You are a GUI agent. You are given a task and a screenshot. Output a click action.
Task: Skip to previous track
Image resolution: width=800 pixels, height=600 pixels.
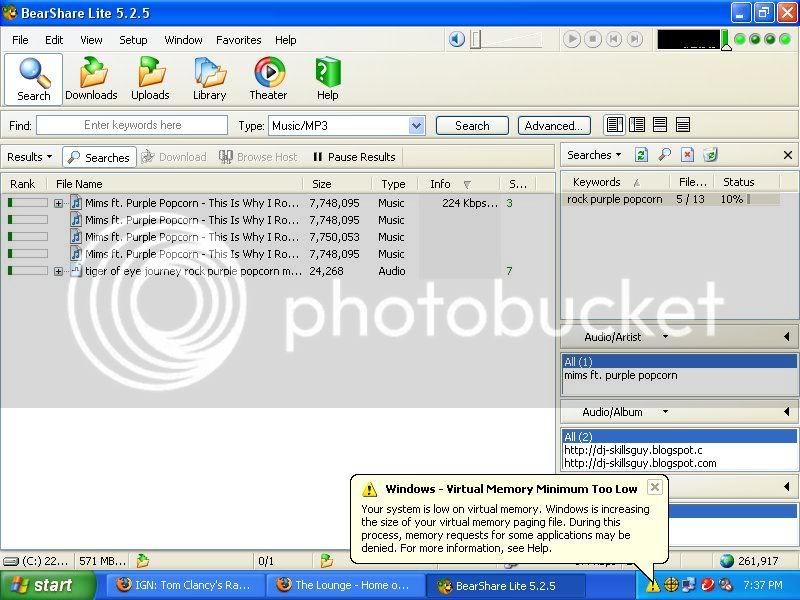613,39
